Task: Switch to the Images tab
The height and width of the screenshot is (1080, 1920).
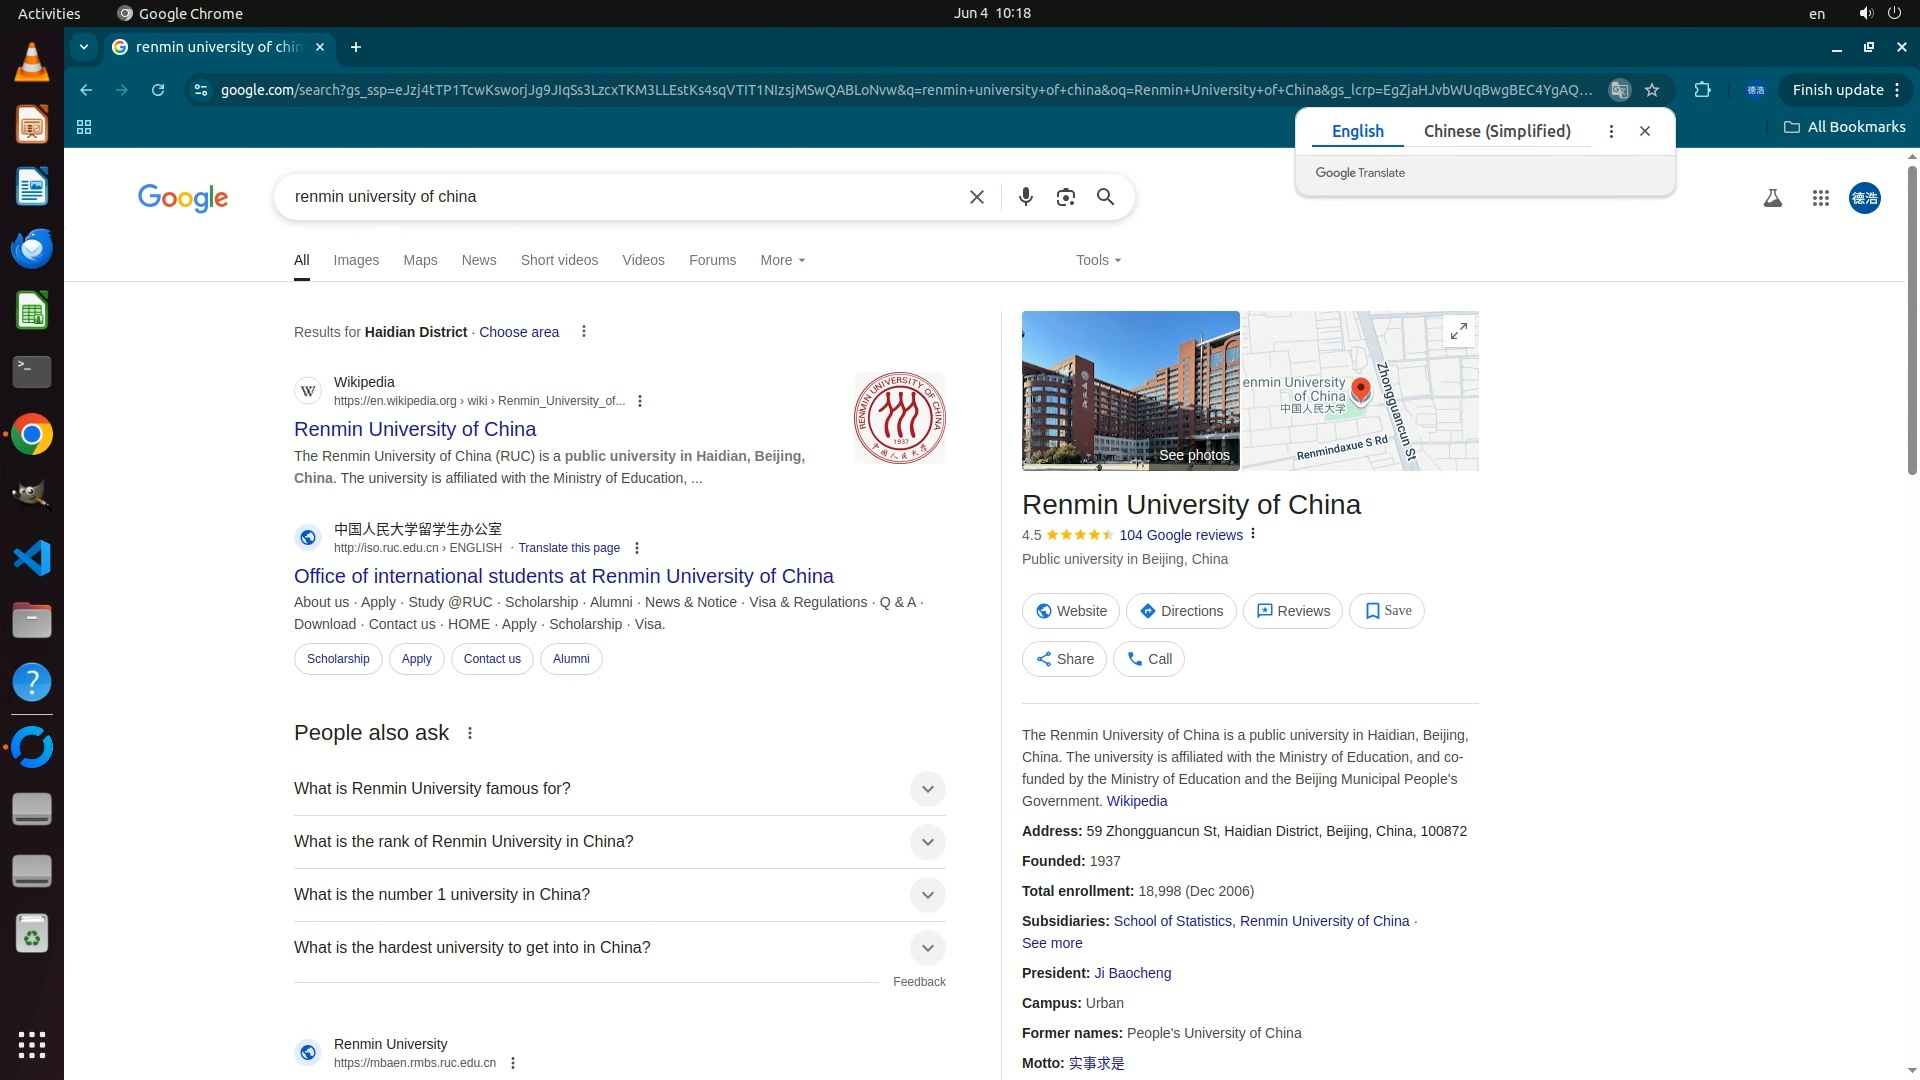Action: point(356,260)
